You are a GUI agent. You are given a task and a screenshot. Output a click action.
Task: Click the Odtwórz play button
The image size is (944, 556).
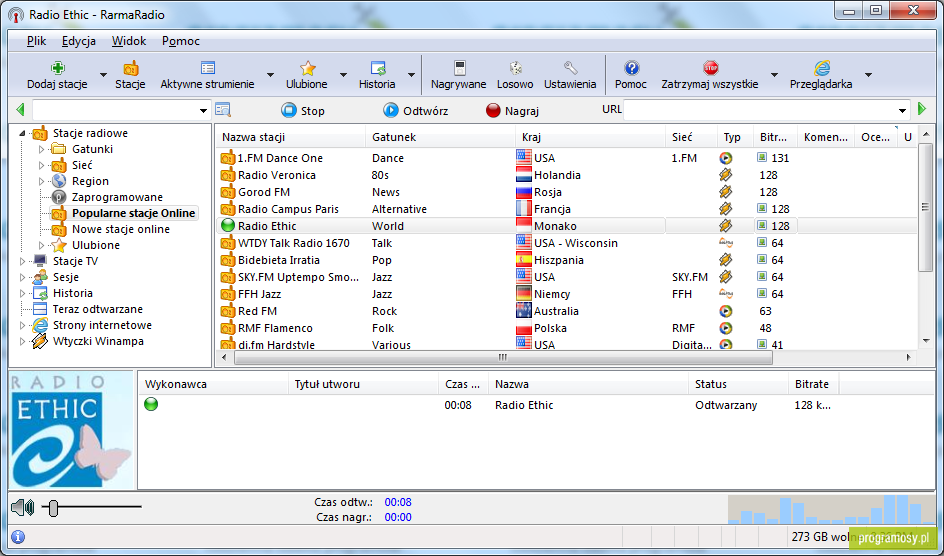415,111
